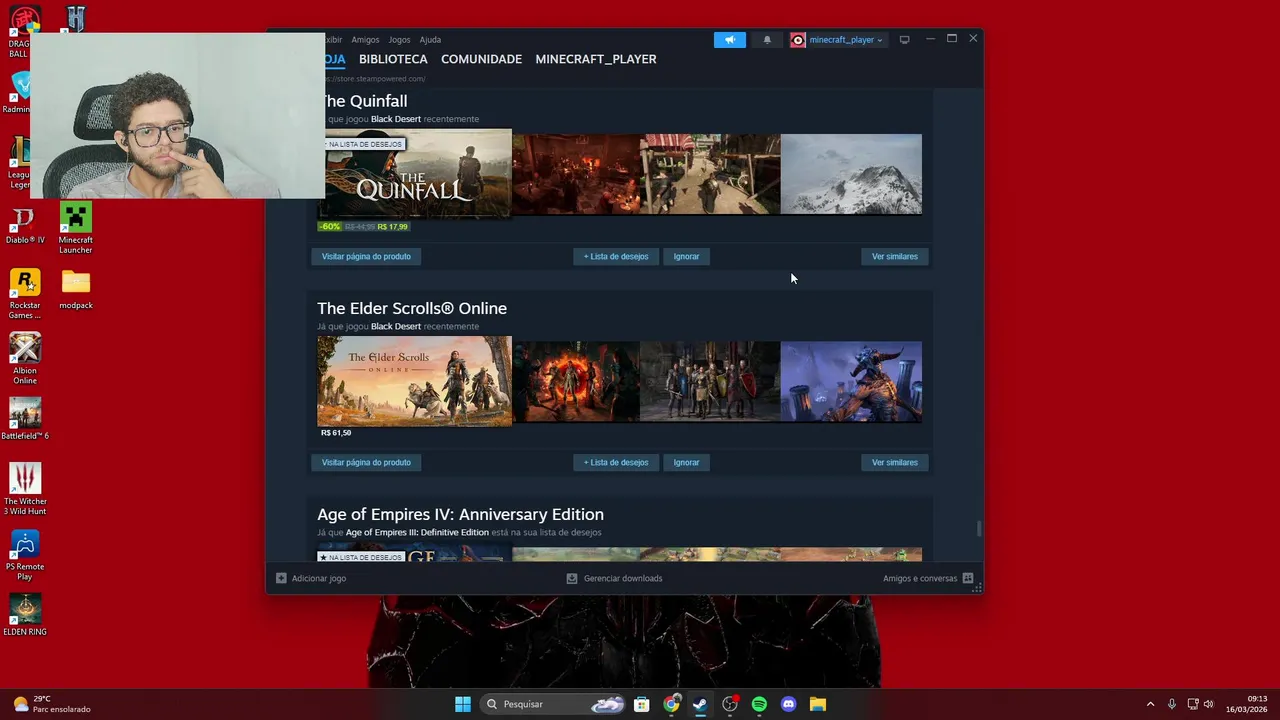This screenshot has width=1280, height=720.
Task: Click Adicionar jogo at bottom left
Action: [x=311, y=578]
